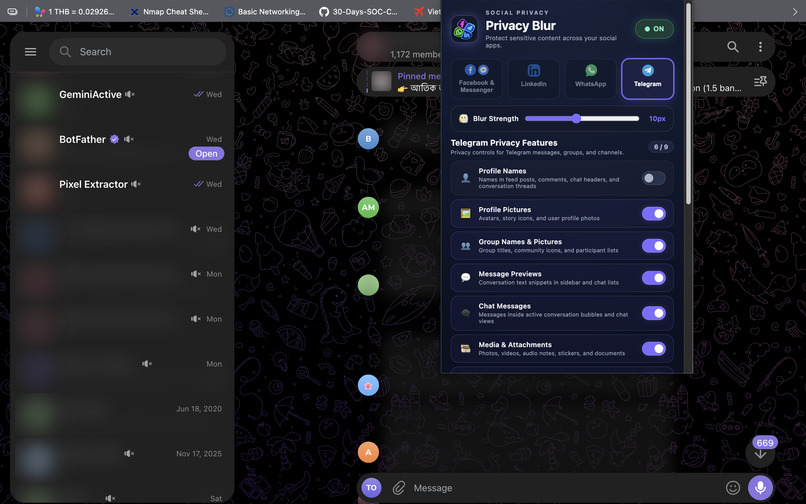The width and height of the screenshot is (806, 504).
Task: Switch to the Nmap Cheat Sheet browser tab
Action: (x=169, y=11)
